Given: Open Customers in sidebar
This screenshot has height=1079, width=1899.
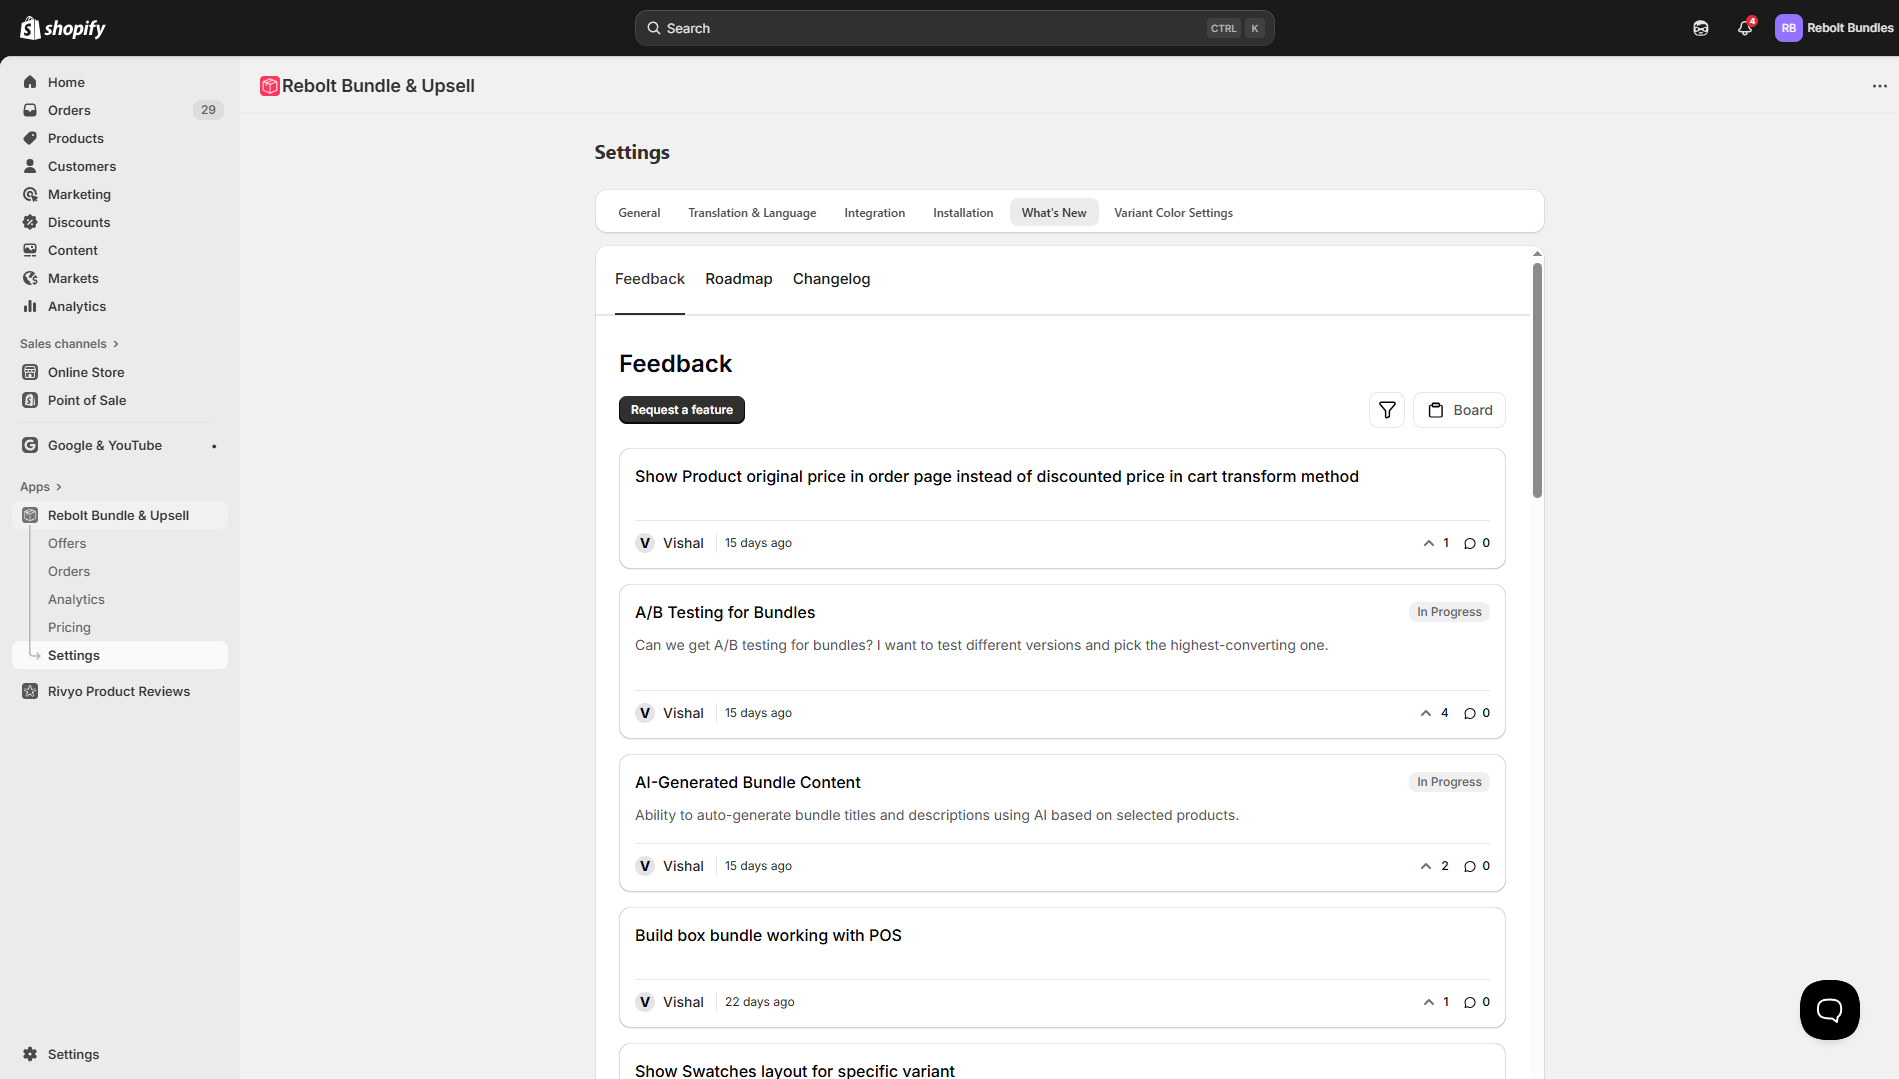Looking at the screenshot, I should (x=120, y=166).
